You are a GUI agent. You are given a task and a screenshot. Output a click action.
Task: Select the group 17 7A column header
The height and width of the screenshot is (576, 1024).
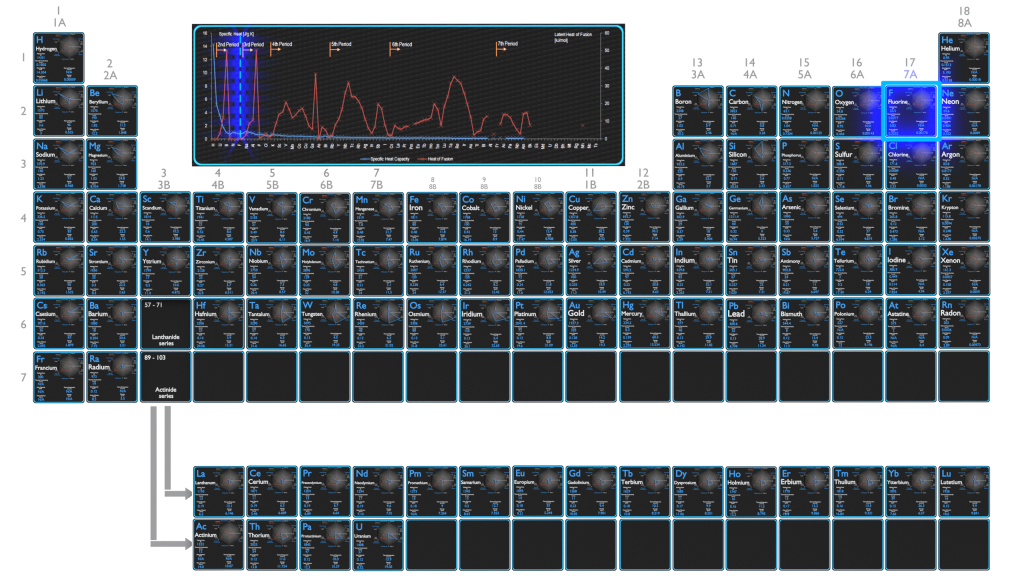click(910, 68)
